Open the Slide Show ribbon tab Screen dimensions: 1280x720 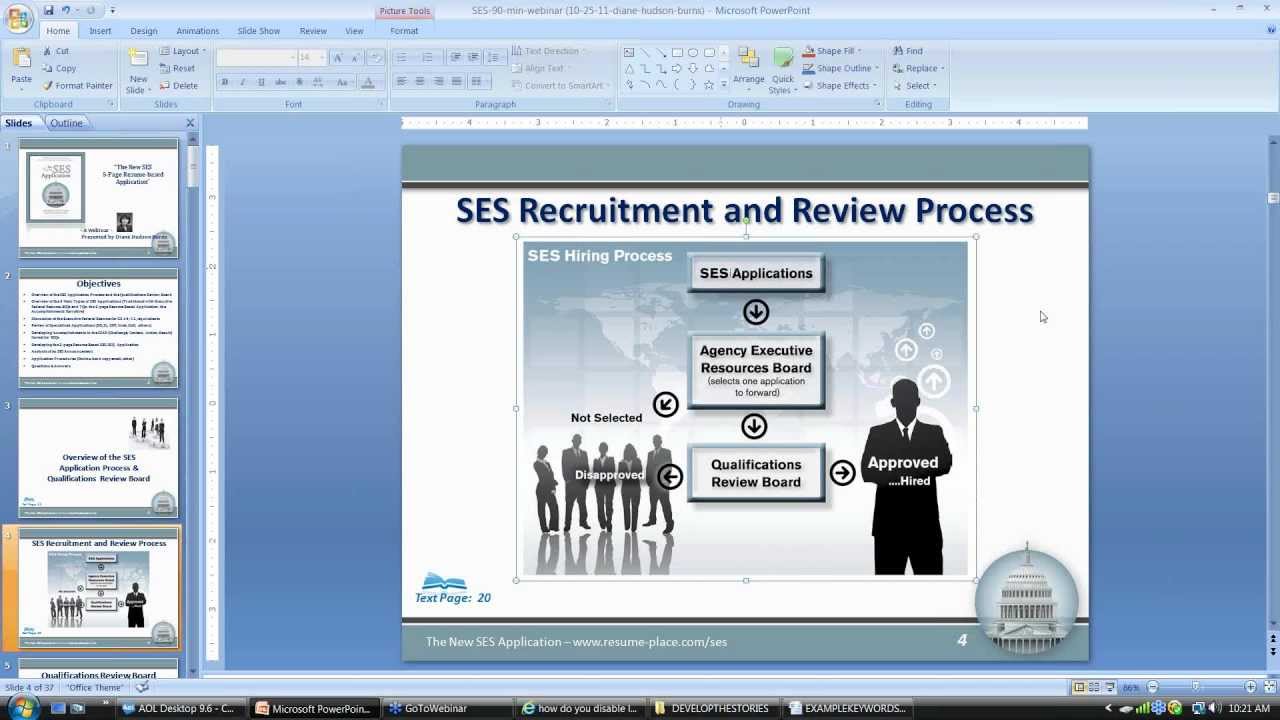pos(259,31)
